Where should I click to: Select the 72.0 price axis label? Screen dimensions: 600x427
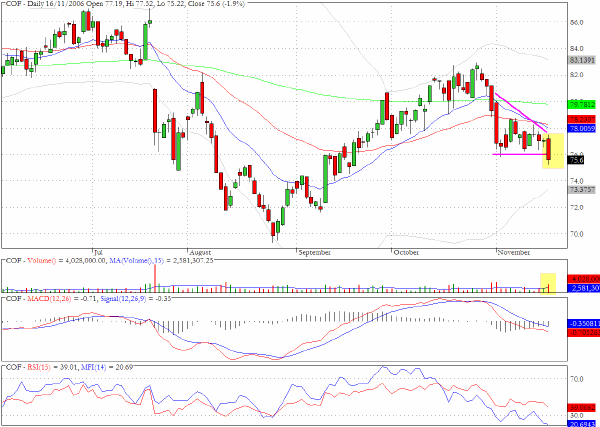[577, 207]
